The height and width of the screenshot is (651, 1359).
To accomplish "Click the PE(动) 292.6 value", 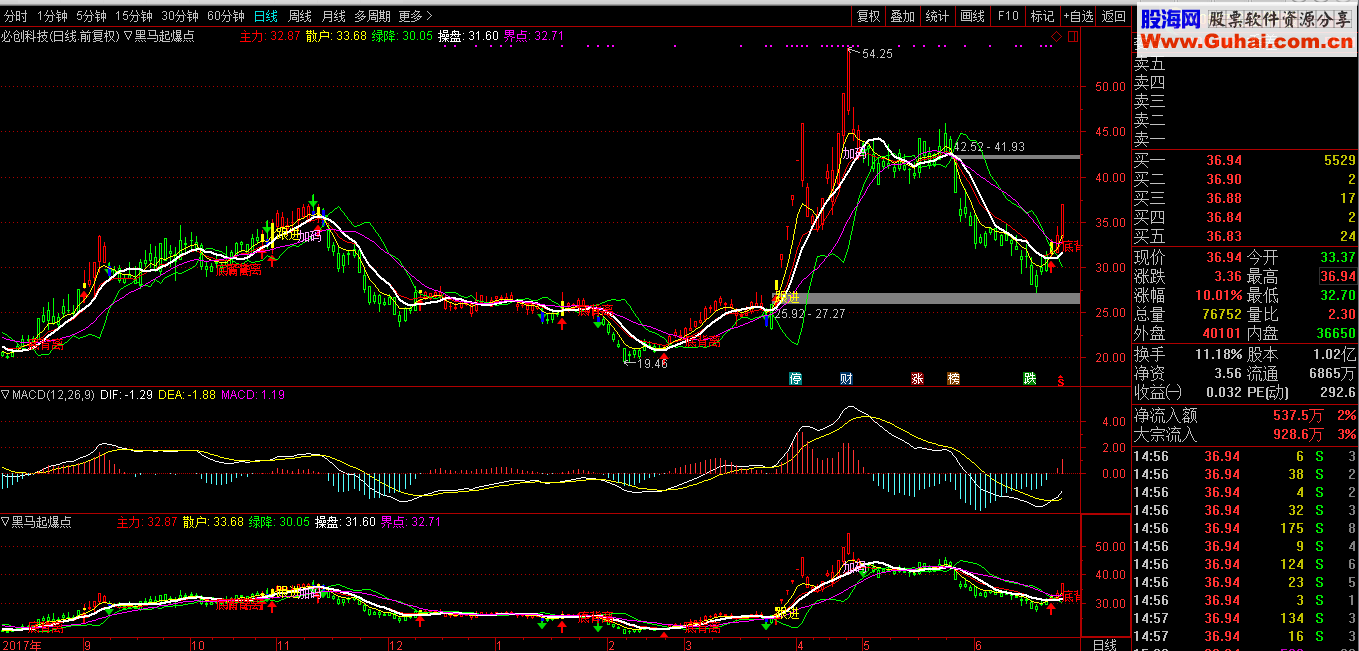I will [x=1339, y=393].
